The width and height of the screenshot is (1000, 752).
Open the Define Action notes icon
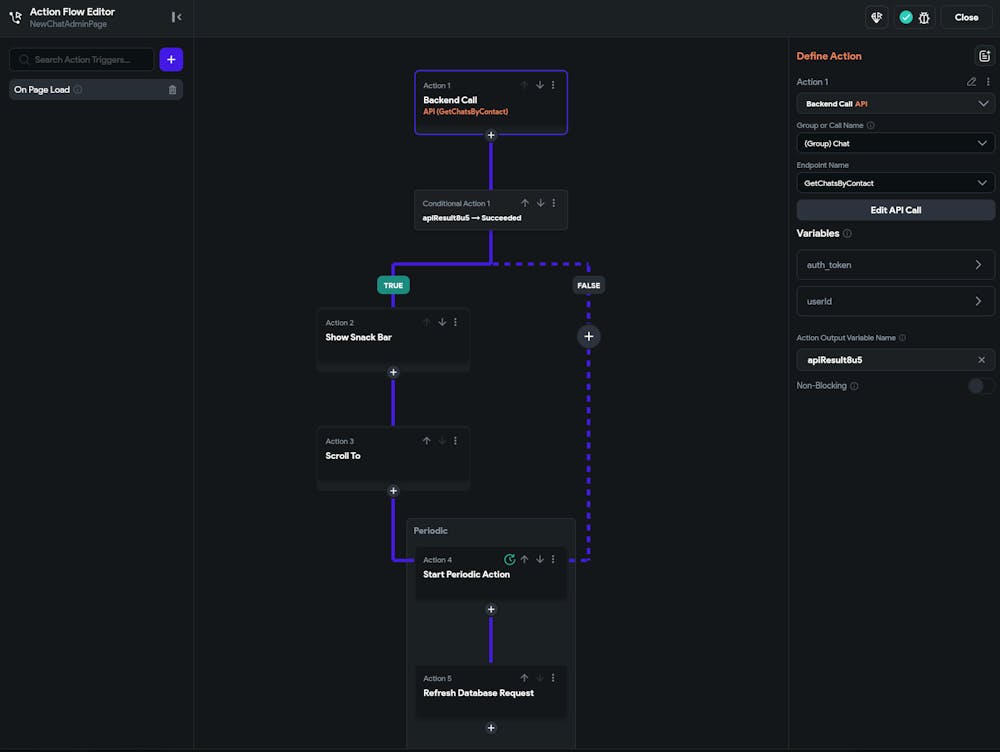tap(983, 56)
